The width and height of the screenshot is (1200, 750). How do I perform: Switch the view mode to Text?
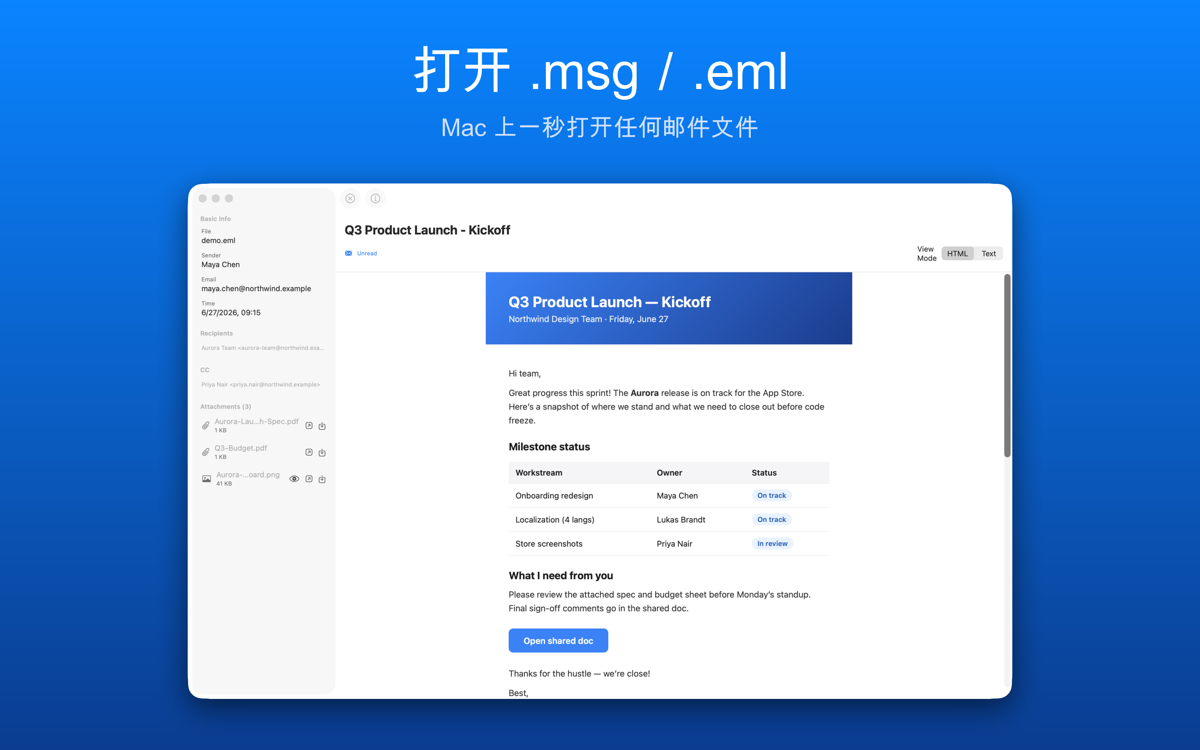(x=988, y=253)
